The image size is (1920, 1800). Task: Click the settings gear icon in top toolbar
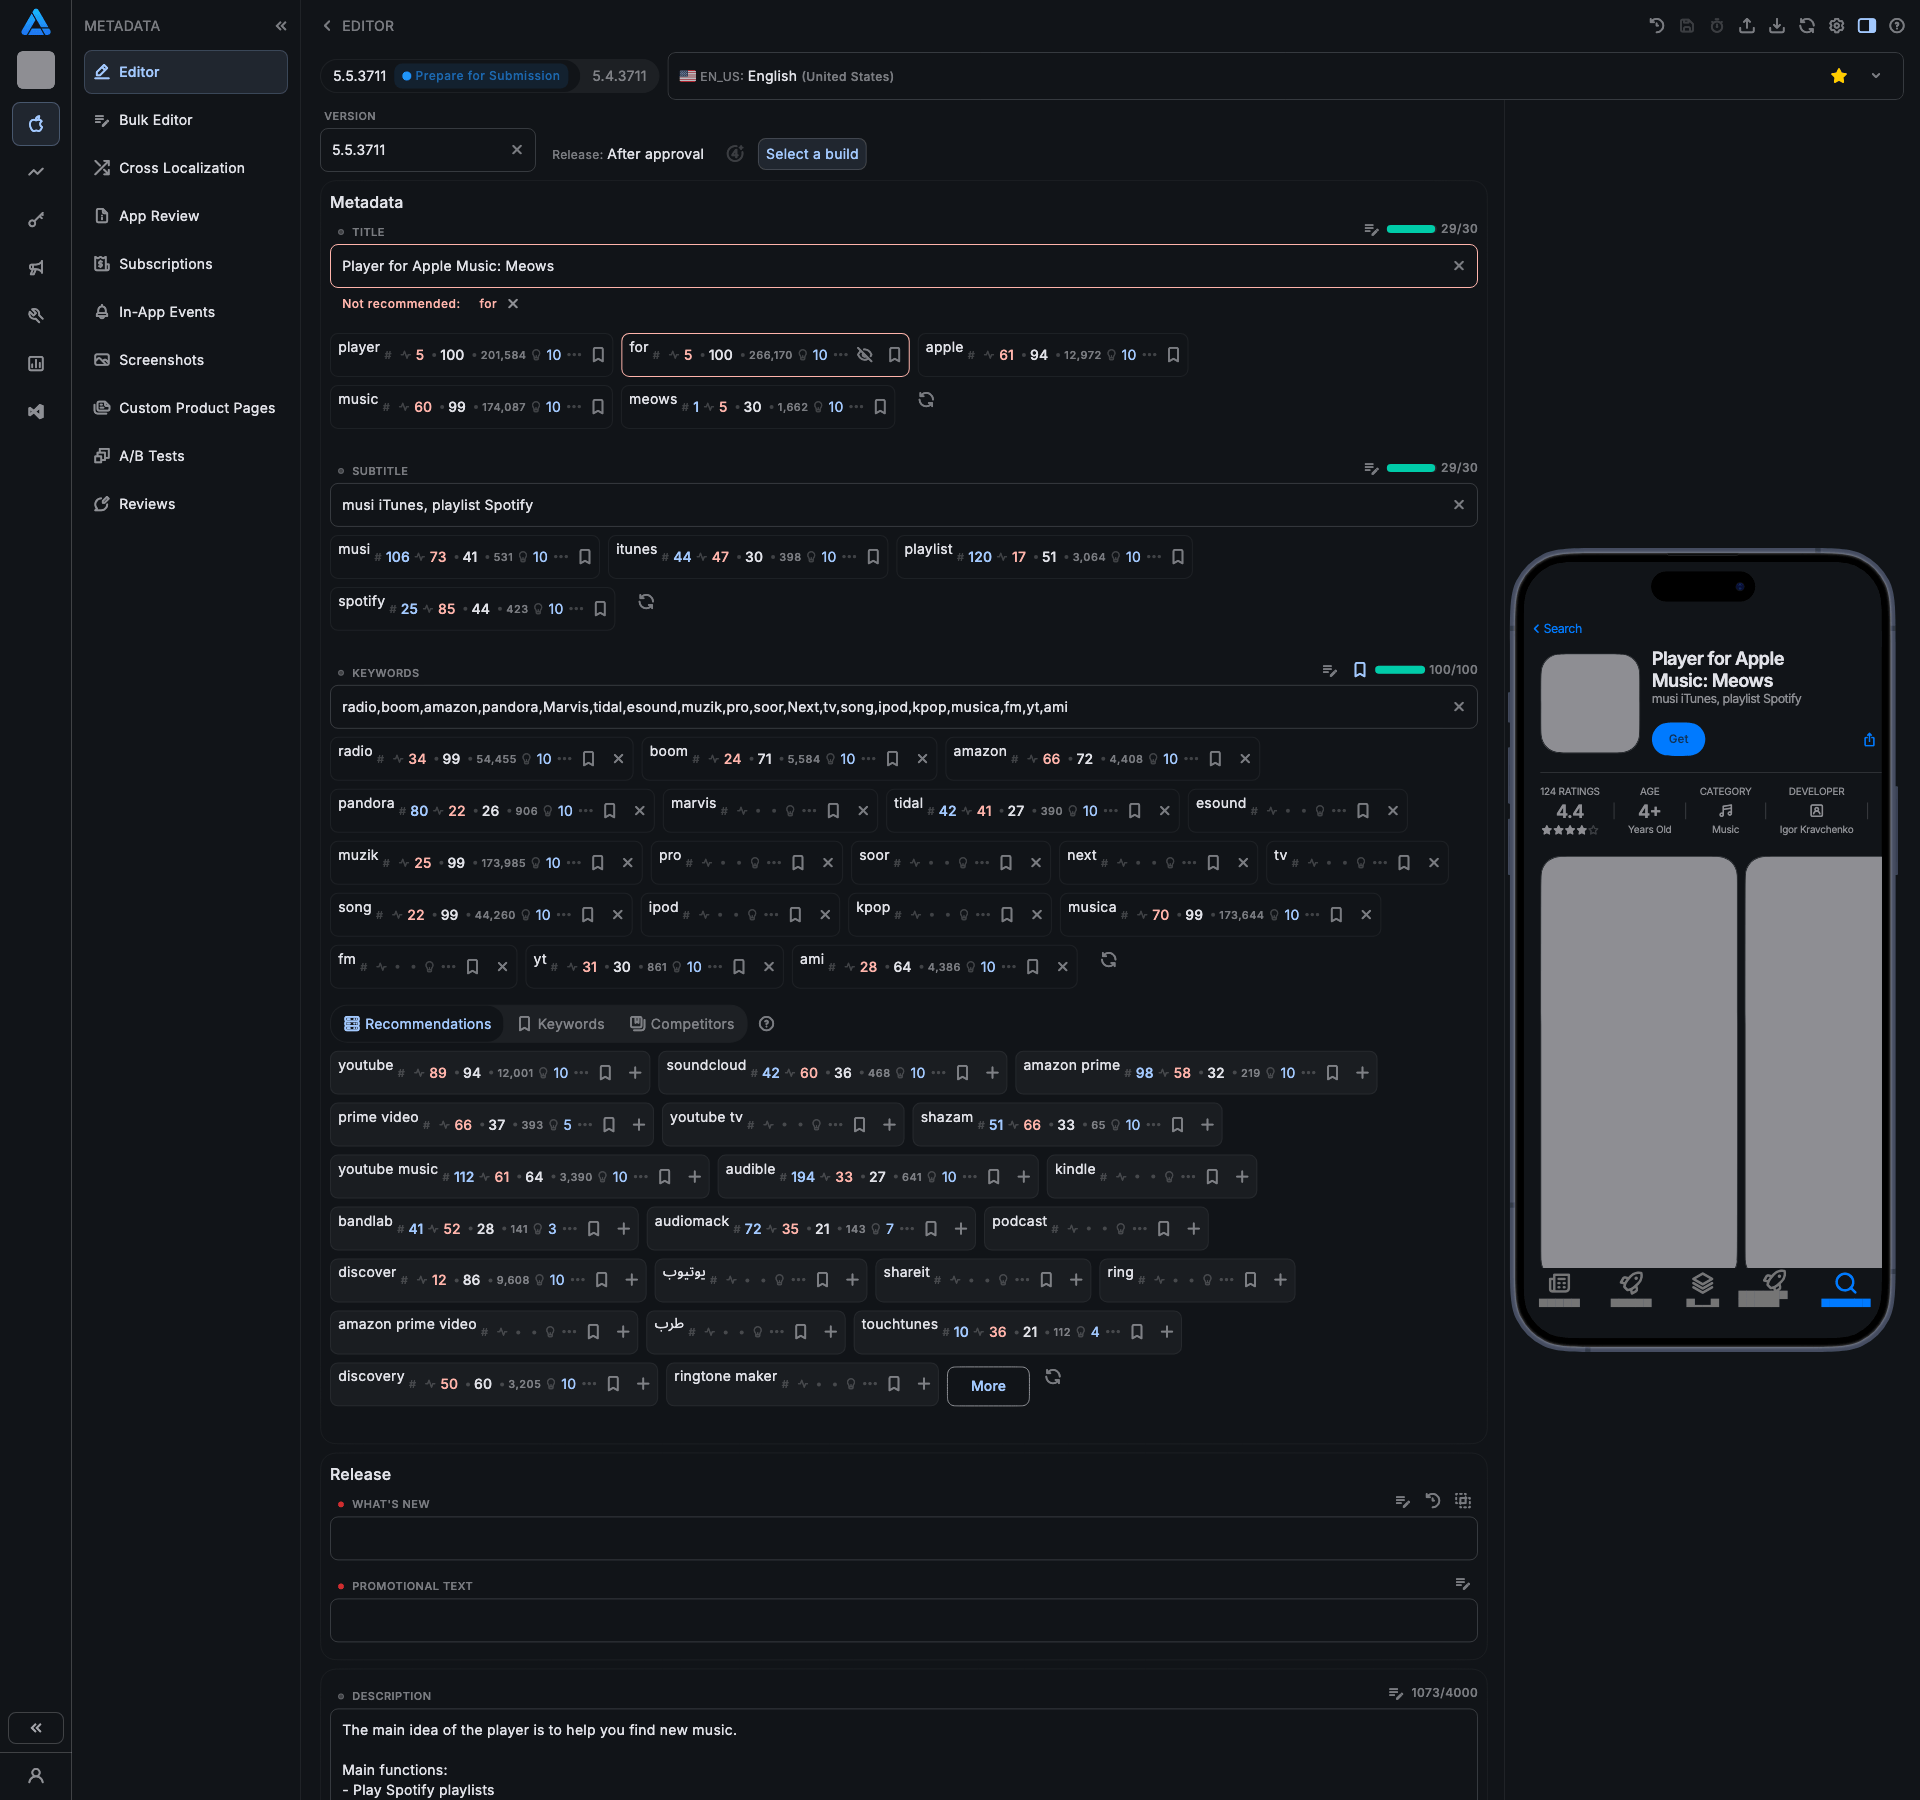(1836, 26)
